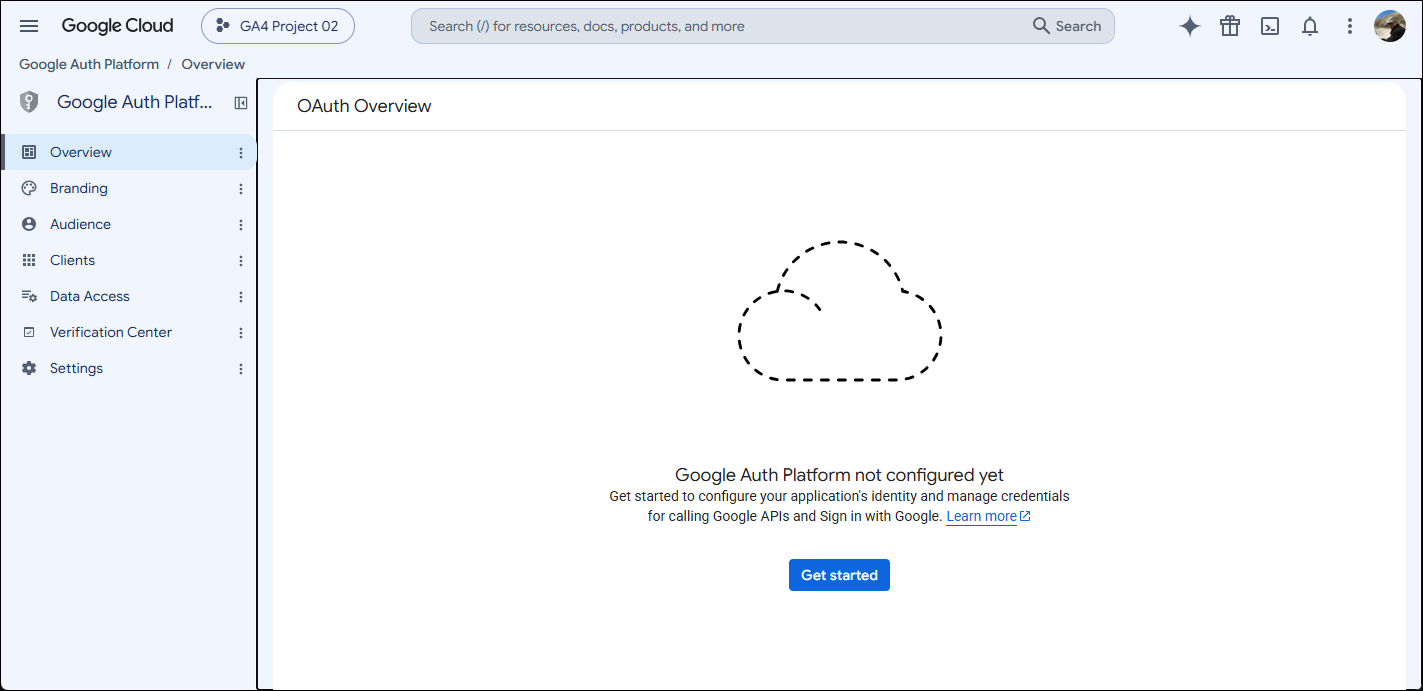Click the Overview breadcrumb
Image resolution: width=1423 pixels, height=691 pixels.
(x=213, y=64)
